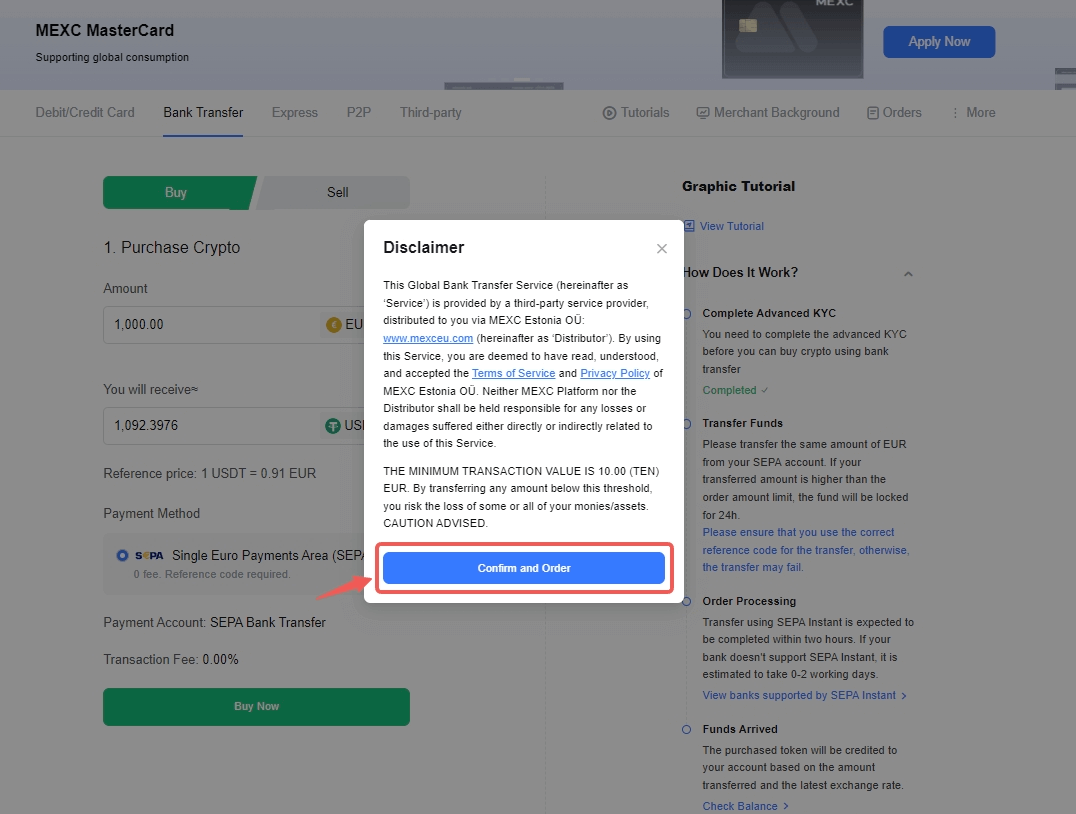Click the Confirm and Order button
Image resolution: width=1076 pixels, height=814 pixels.
tap(524, 568)
